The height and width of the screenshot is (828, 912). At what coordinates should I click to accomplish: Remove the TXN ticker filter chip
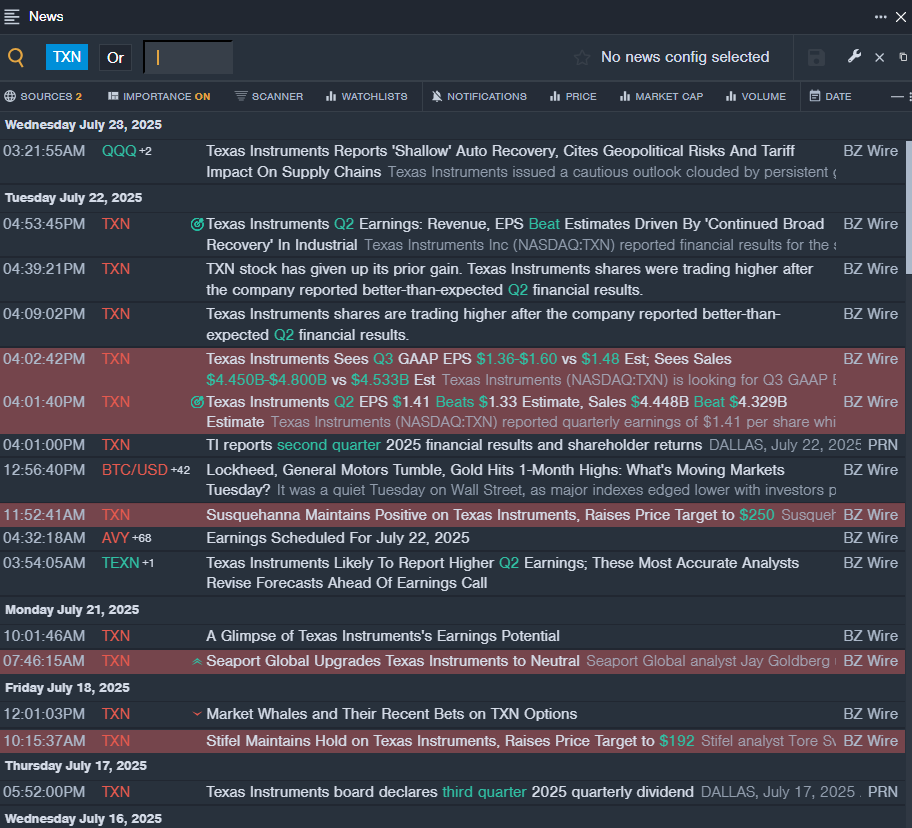[x=67, y=57]
